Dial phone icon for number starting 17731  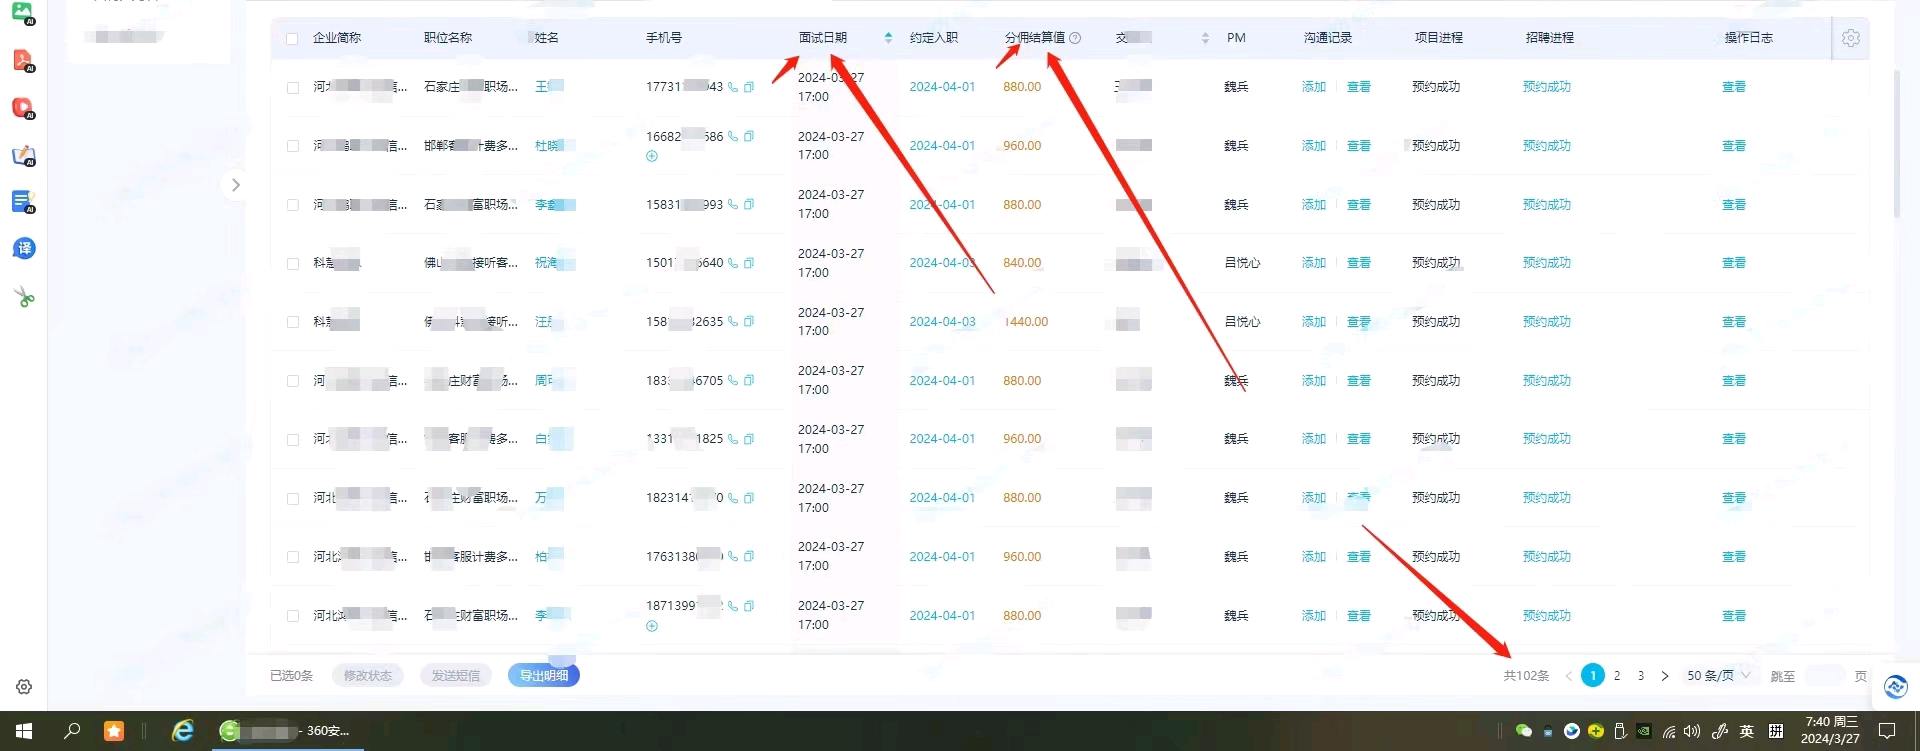pyautogui.click(x=733, y=87)
